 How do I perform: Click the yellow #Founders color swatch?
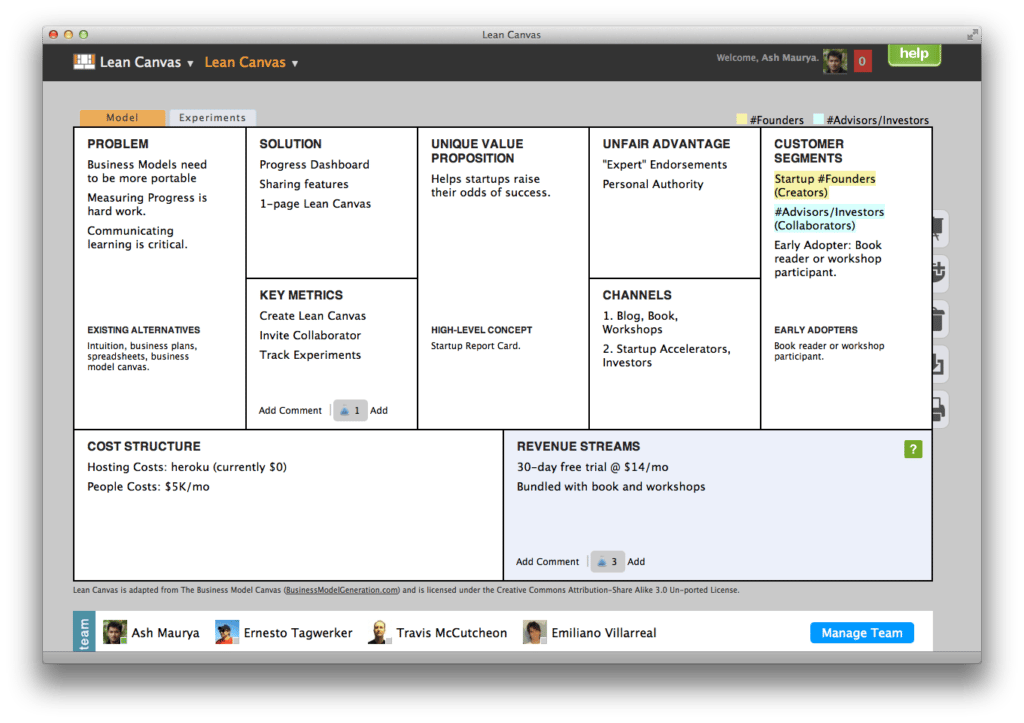742,120
